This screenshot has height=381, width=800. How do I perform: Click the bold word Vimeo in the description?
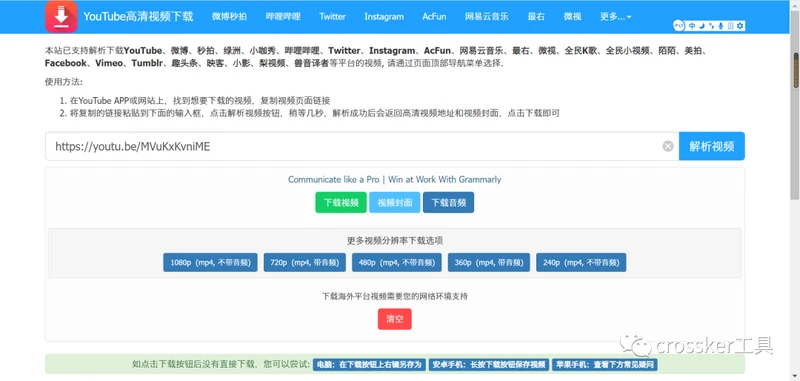[x=109, y=63]
